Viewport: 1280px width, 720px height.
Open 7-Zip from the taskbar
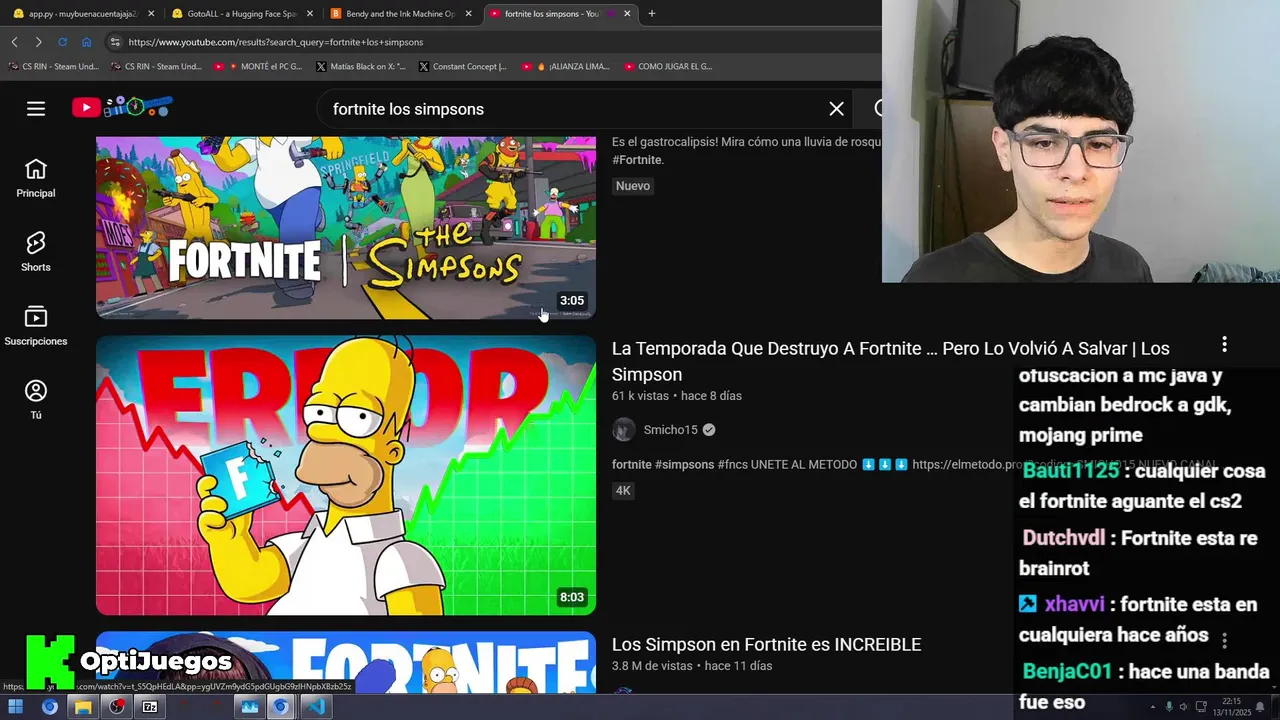150,707
